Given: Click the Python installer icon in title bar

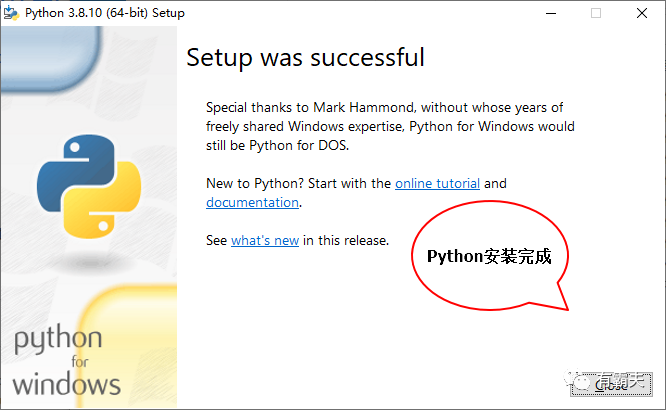Looking at the screenshot, I should [11, 14].
